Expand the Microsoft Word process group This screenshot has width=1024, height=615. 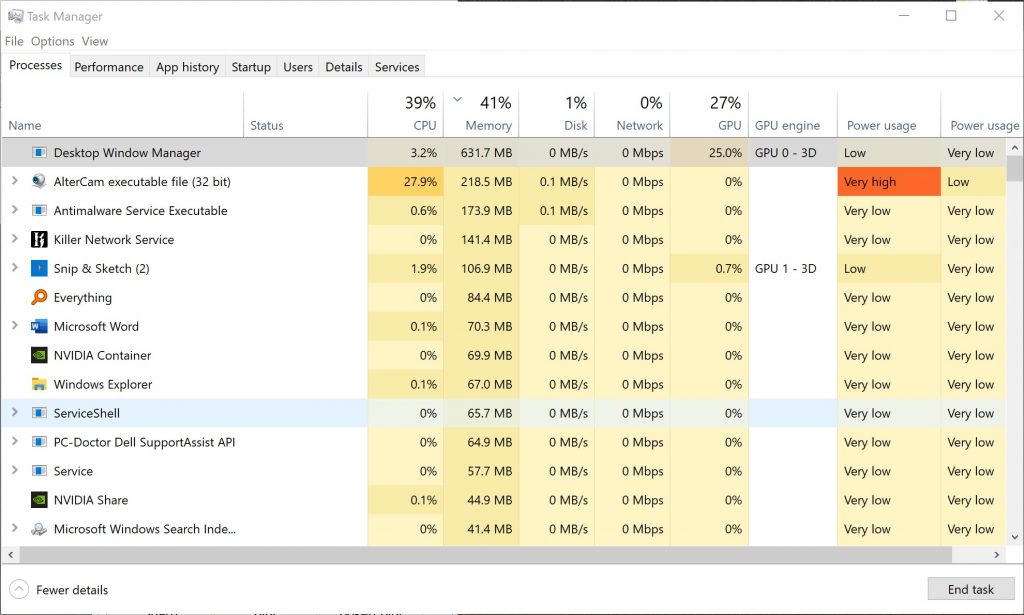(x=14, y=325)
